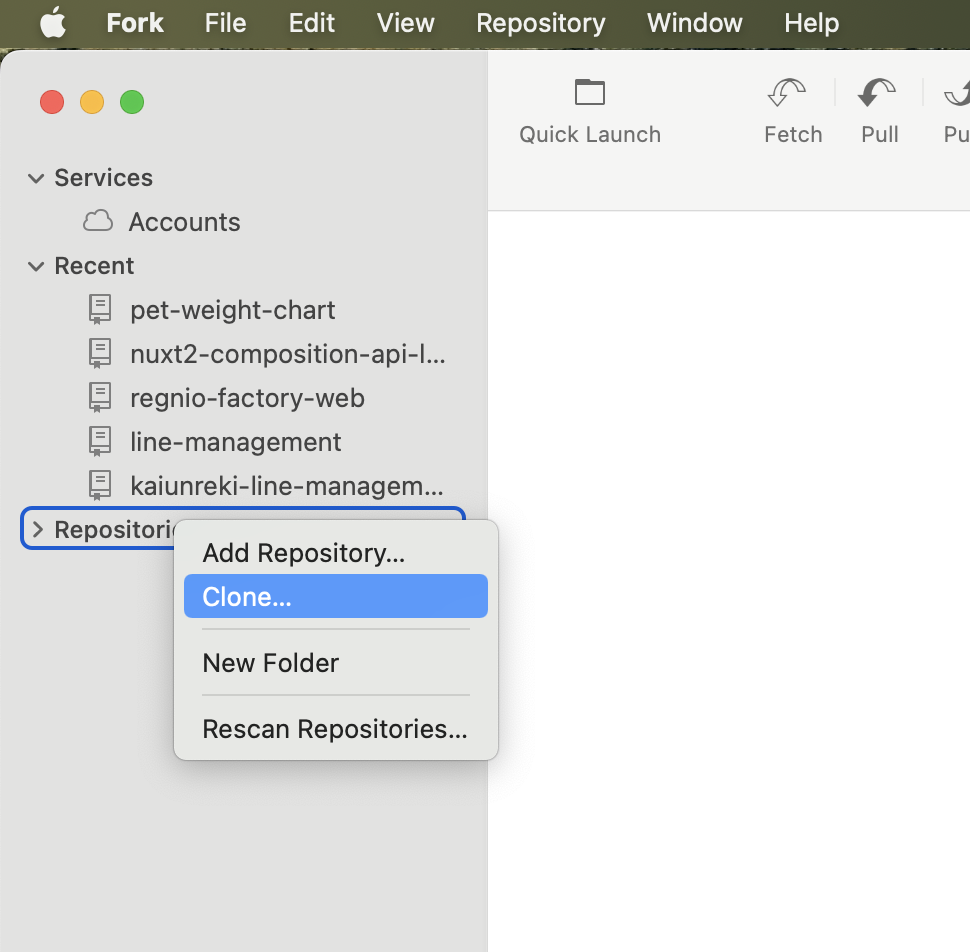The height and width of the screenshot is (952, 970).
Task: Open the Apple menu
Action: [52, 23]
